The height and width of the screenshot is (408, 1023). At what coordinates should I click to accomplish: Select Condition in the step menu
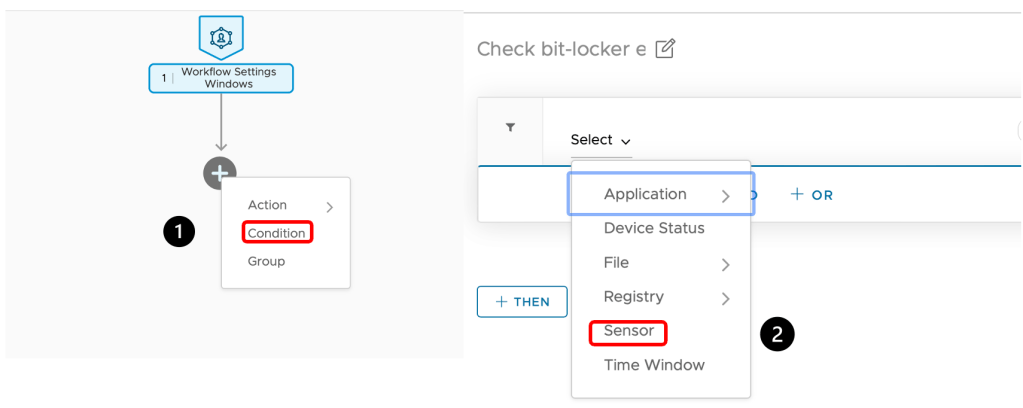coord(277,233)
